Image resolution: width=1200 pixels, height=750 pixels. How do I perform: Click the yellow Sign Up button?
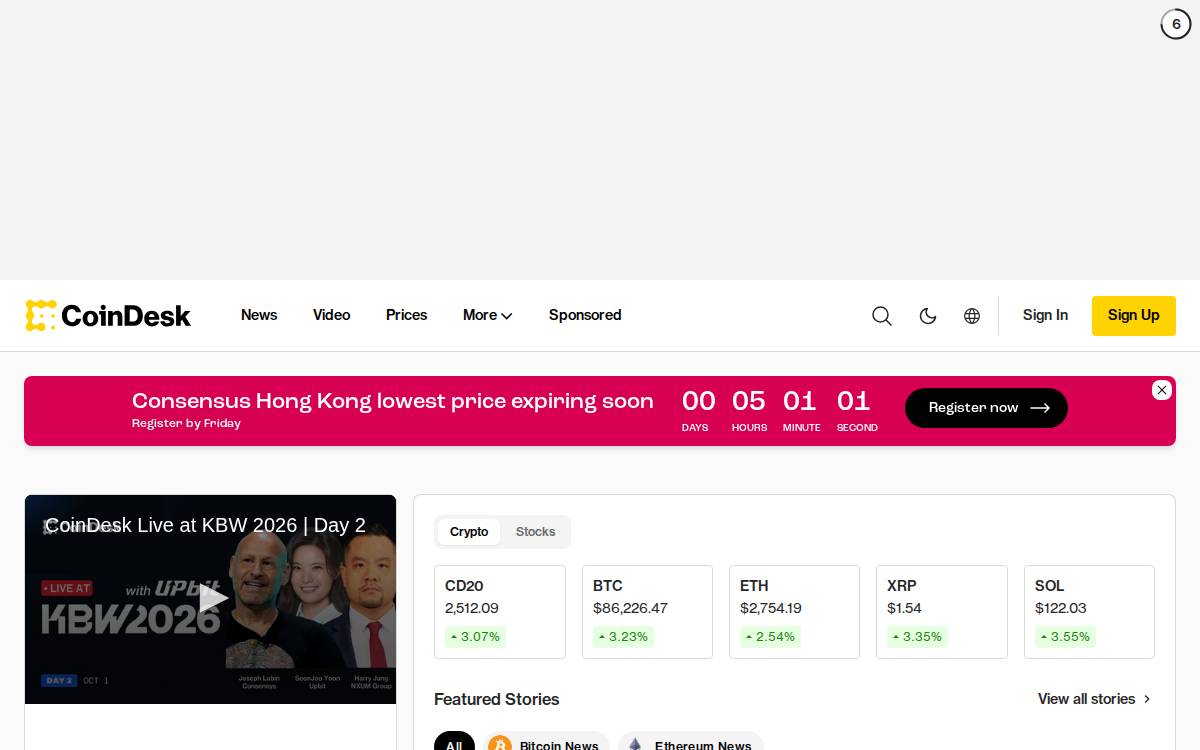coord(1134,316)
